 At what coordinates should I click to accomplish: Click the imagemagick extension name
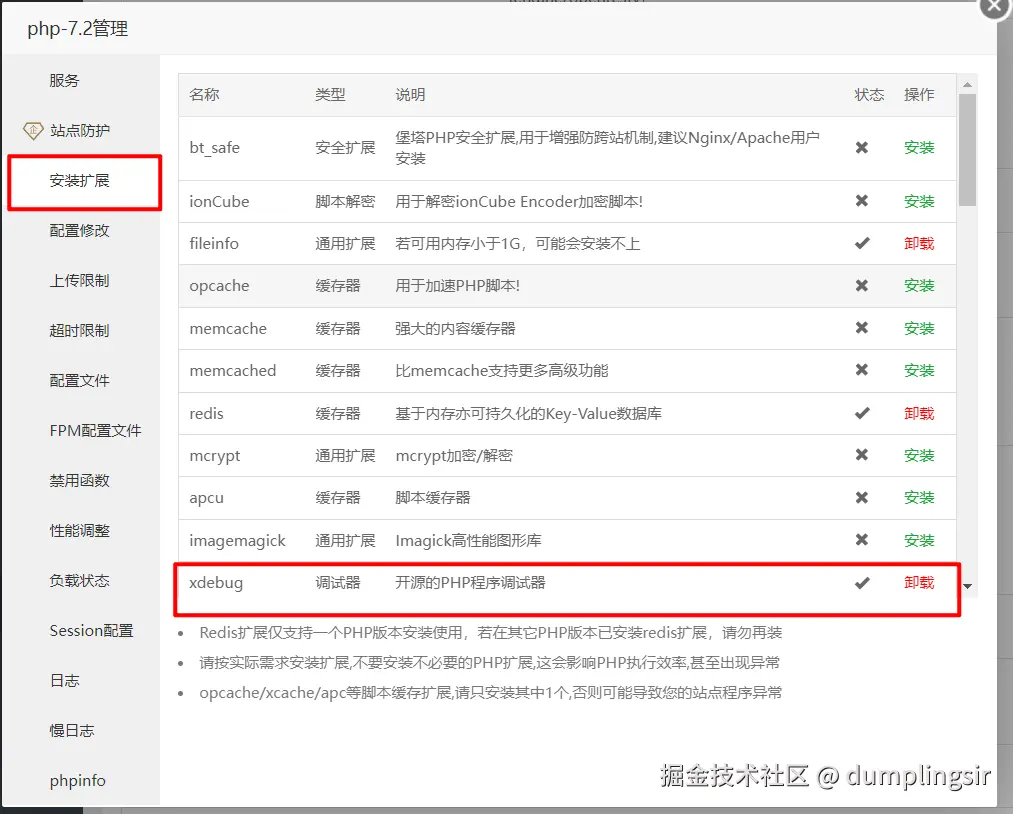[x=237, y=541]
